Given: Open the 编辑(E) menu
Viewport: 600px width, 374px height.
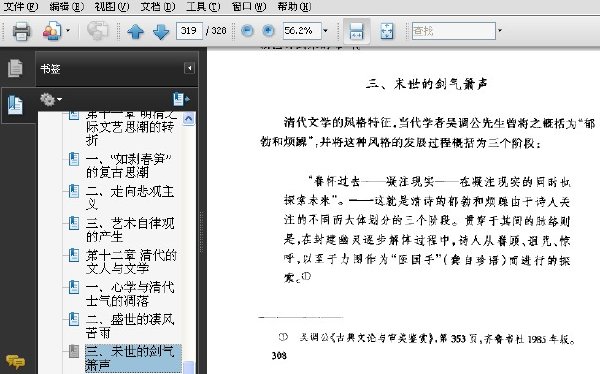Looking at the screenshot, I should pos(67,7).
